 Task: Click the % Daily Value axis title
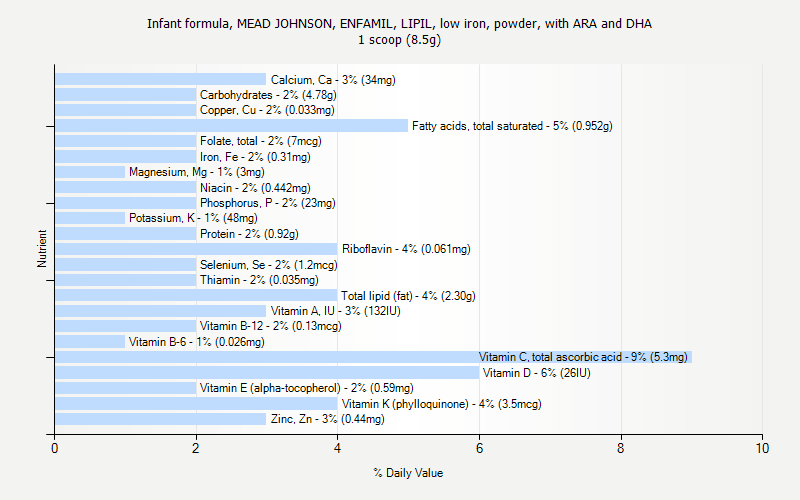[408, 473]
